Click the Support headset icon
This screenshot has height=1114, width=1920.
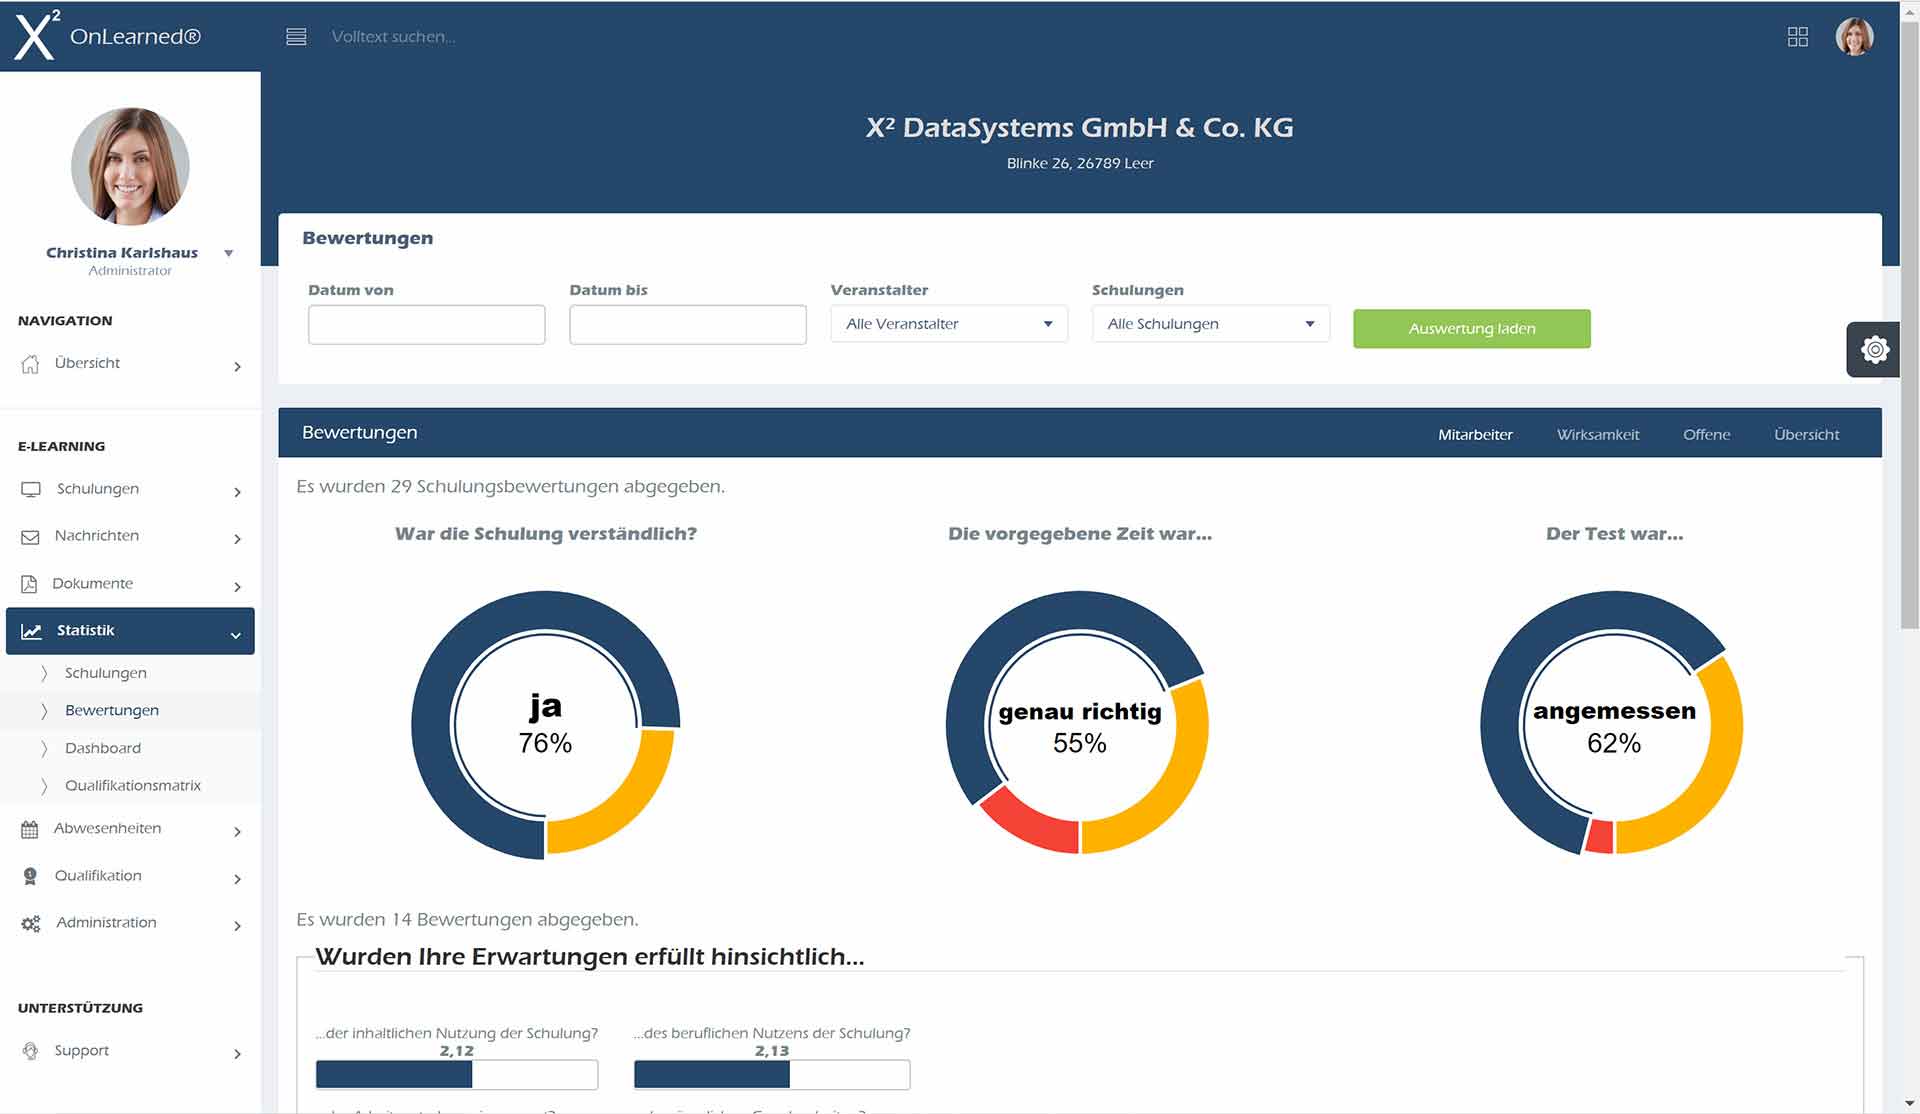pos(30,1051)
